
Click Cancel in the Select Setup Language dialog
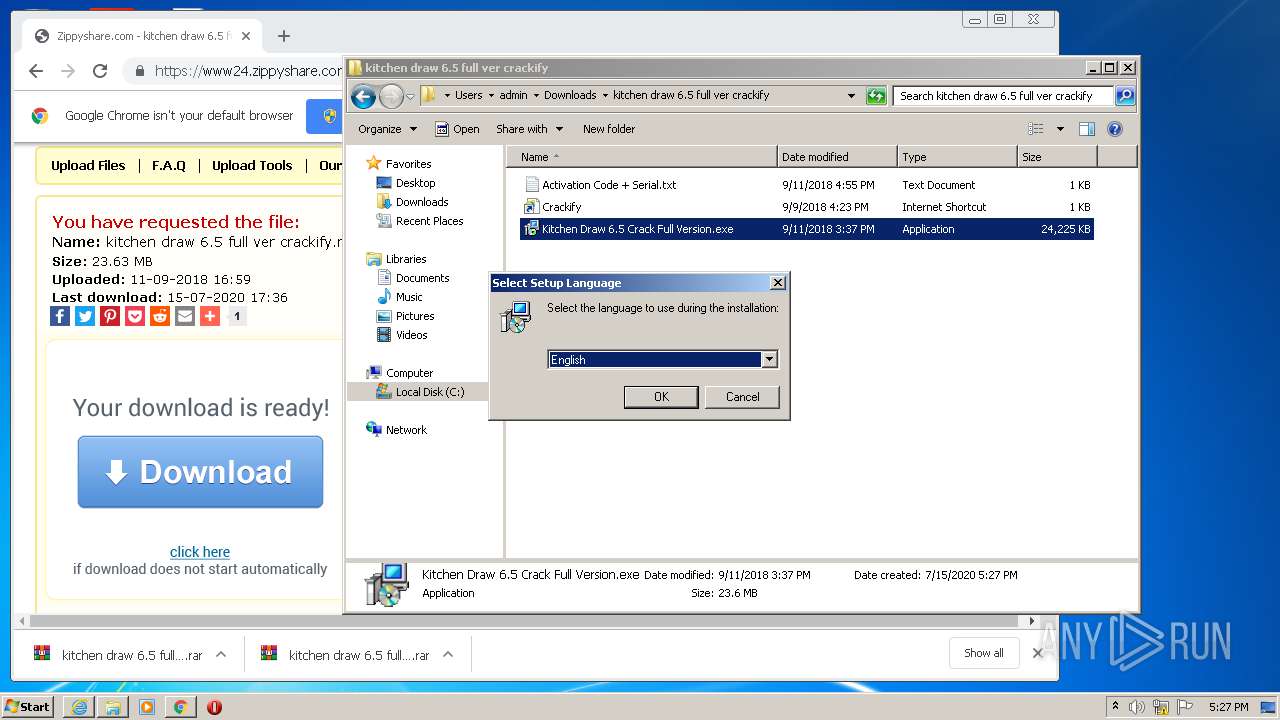742,397
